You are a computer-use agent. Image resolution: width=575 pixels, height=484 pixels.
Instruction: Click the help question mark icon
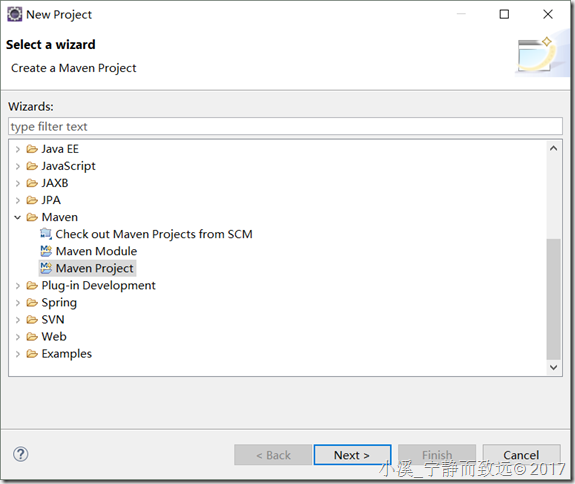[21, 454]
